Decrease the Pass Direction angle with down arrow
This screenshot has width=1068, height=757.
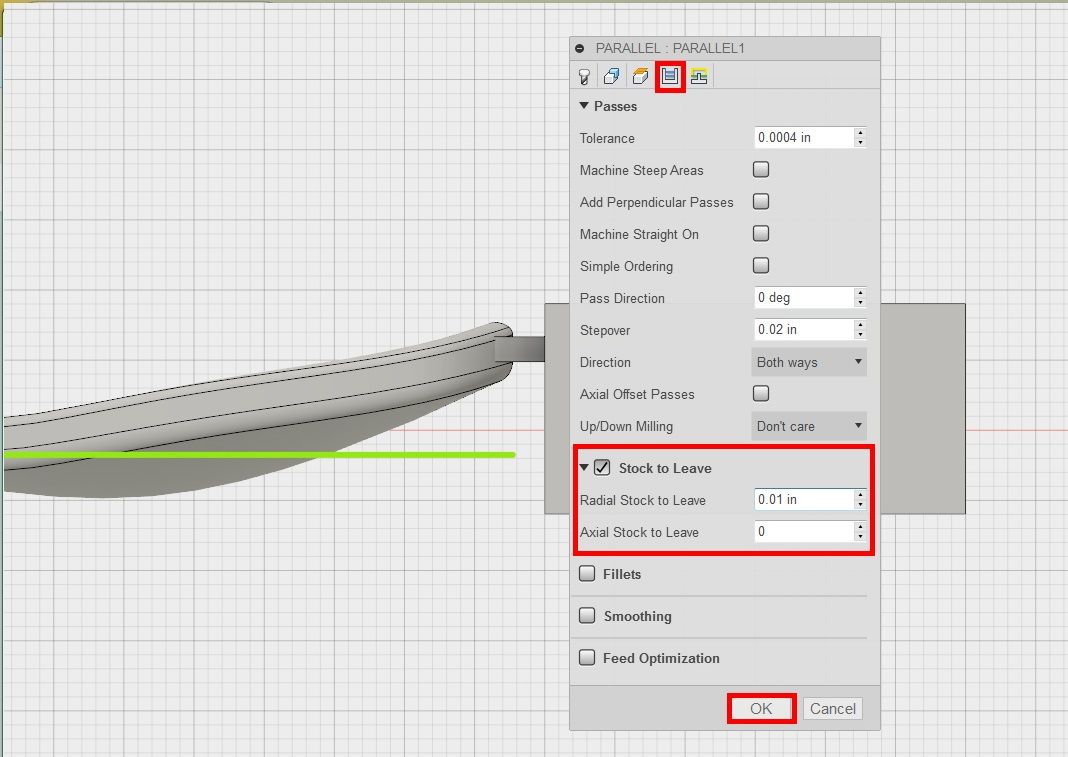pos(861,303)
